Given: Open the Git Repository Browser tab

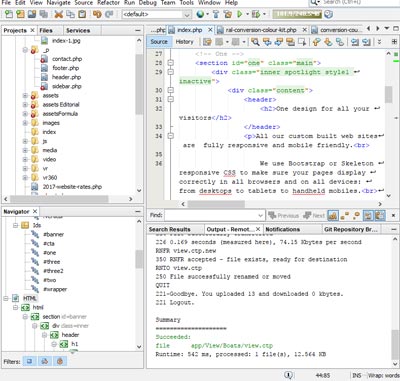Looking at the screenshot, I should (x=351, y=229).
